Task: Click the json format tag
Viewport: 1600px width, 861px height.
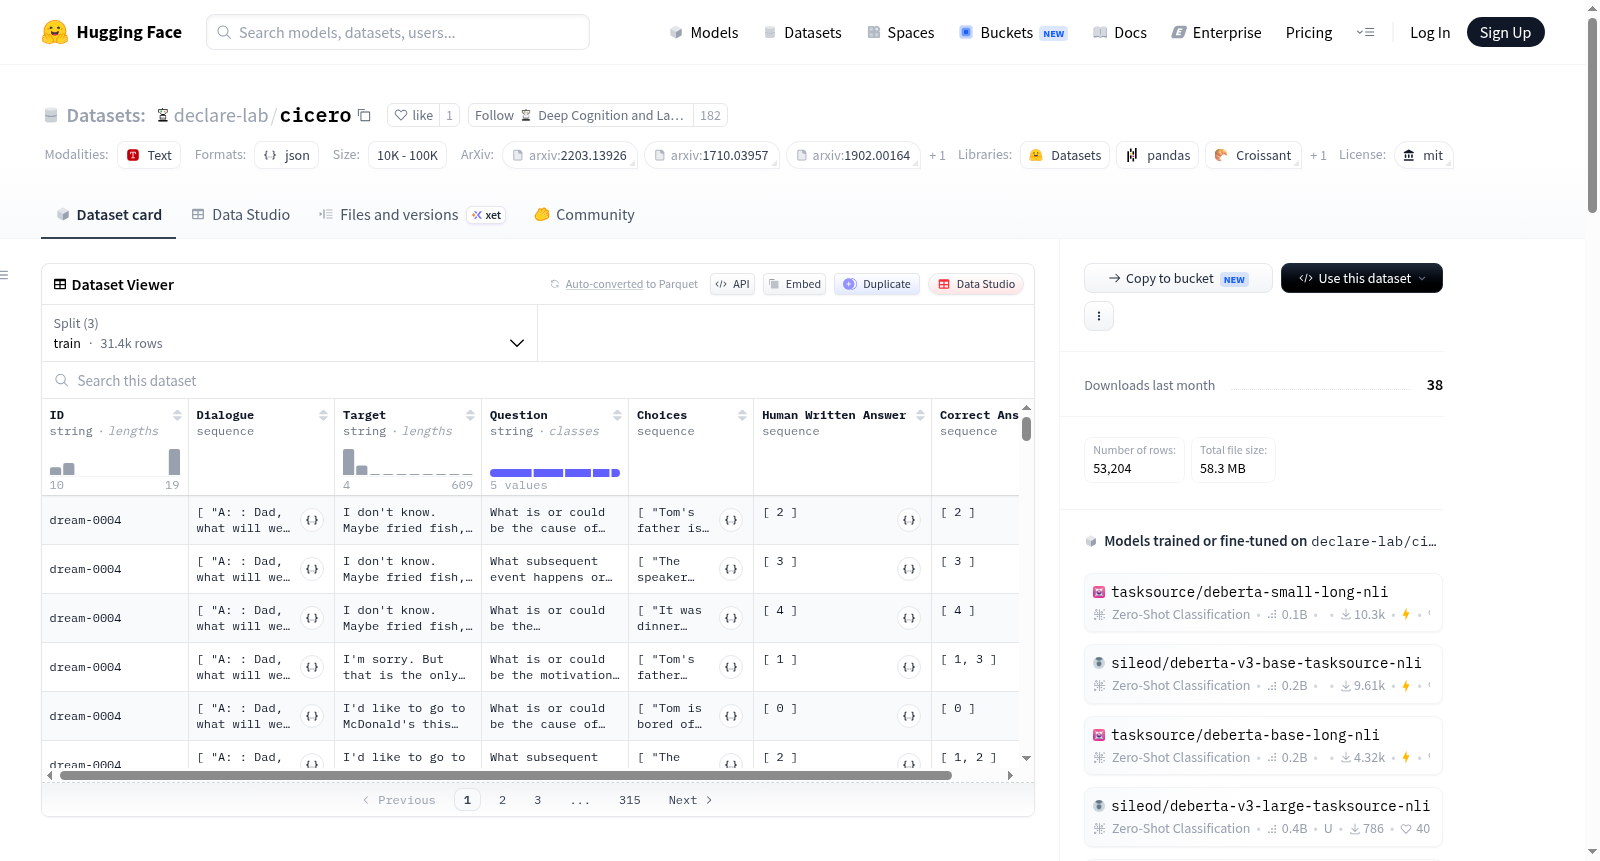Action: pos(287,155)
